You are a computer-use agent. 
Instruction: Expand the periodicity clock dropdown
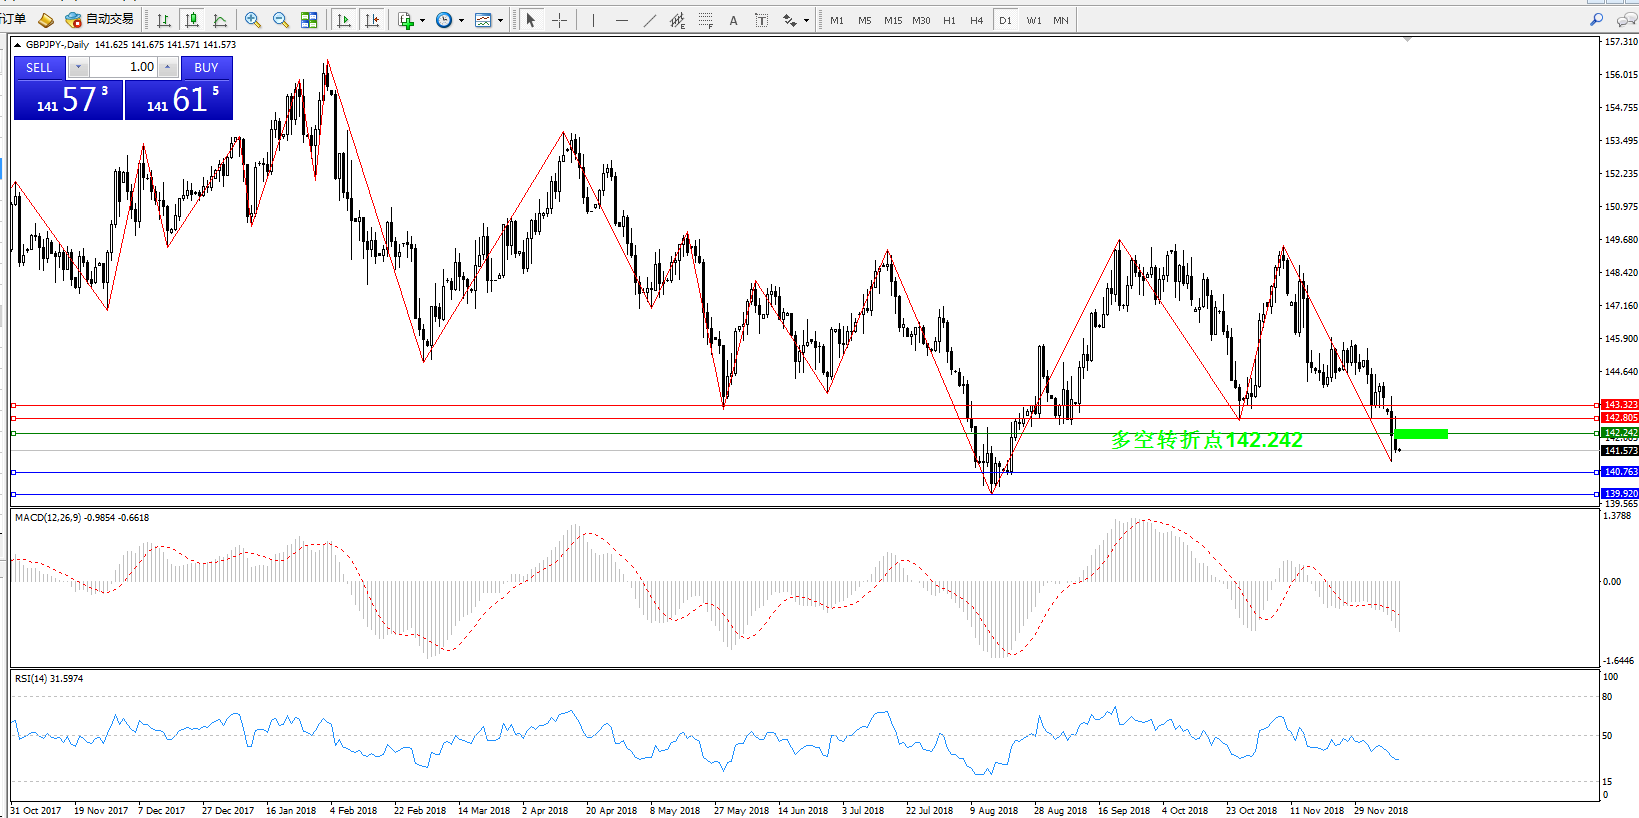[461, 20]
